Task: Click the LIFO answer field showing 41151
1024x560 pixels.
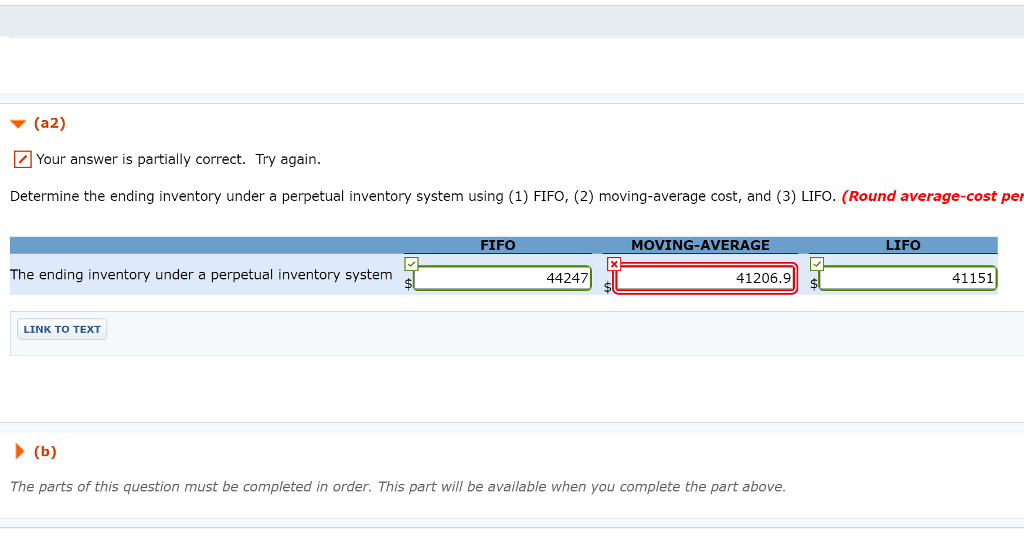Action: (907, 279)
